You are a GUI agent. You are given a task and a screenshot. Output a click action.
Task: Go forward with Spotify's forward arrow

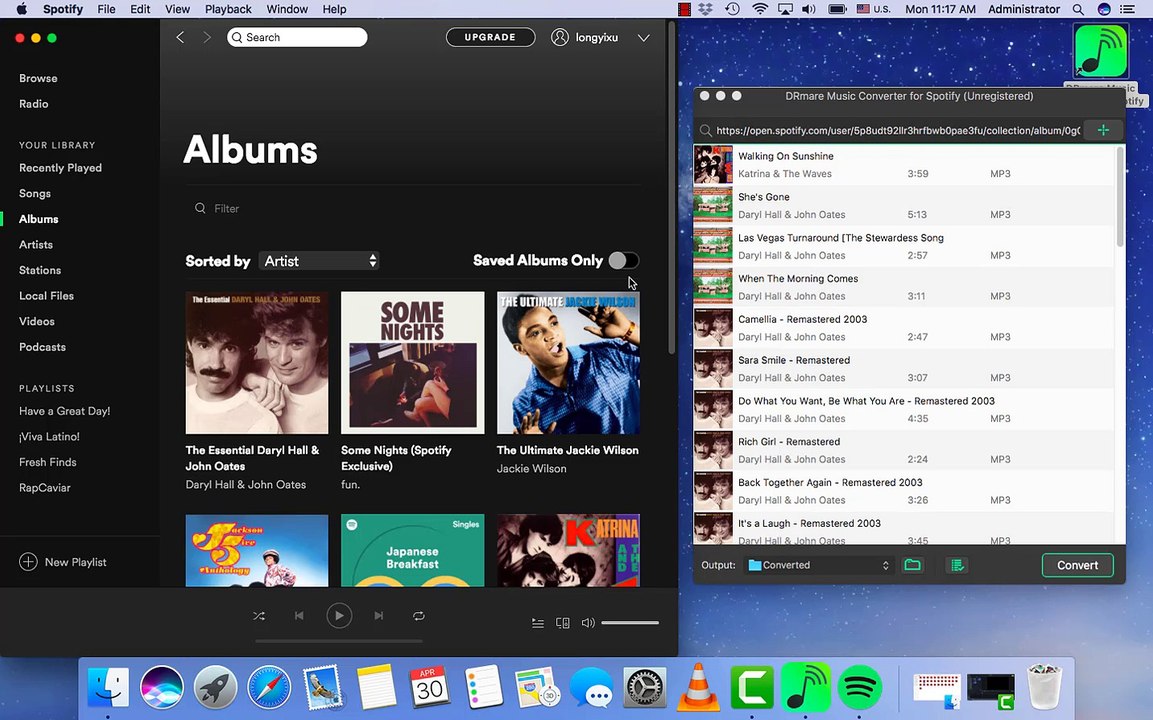pyautogui.click(x=207, y=37)
